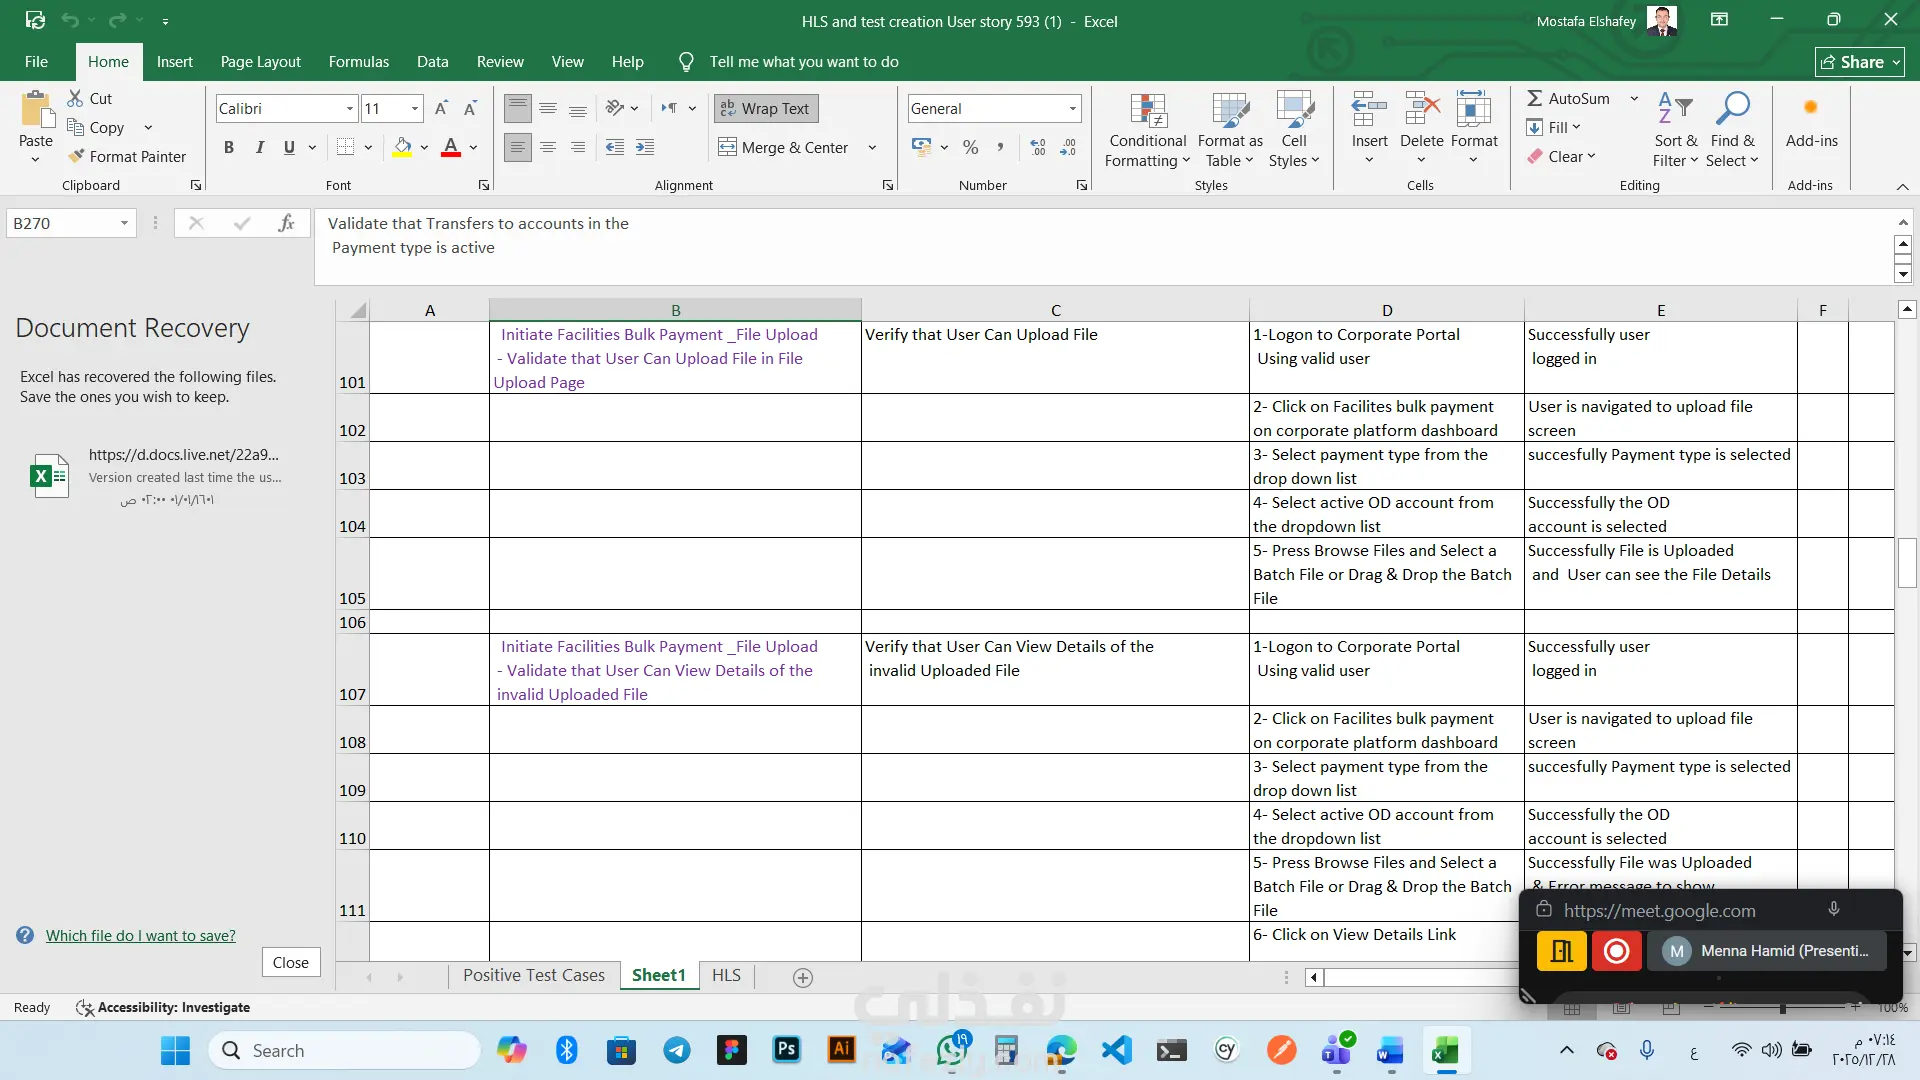1920x1080 pixels.
Task: Open the Name Box dropdown arrow
Action: 124,223
